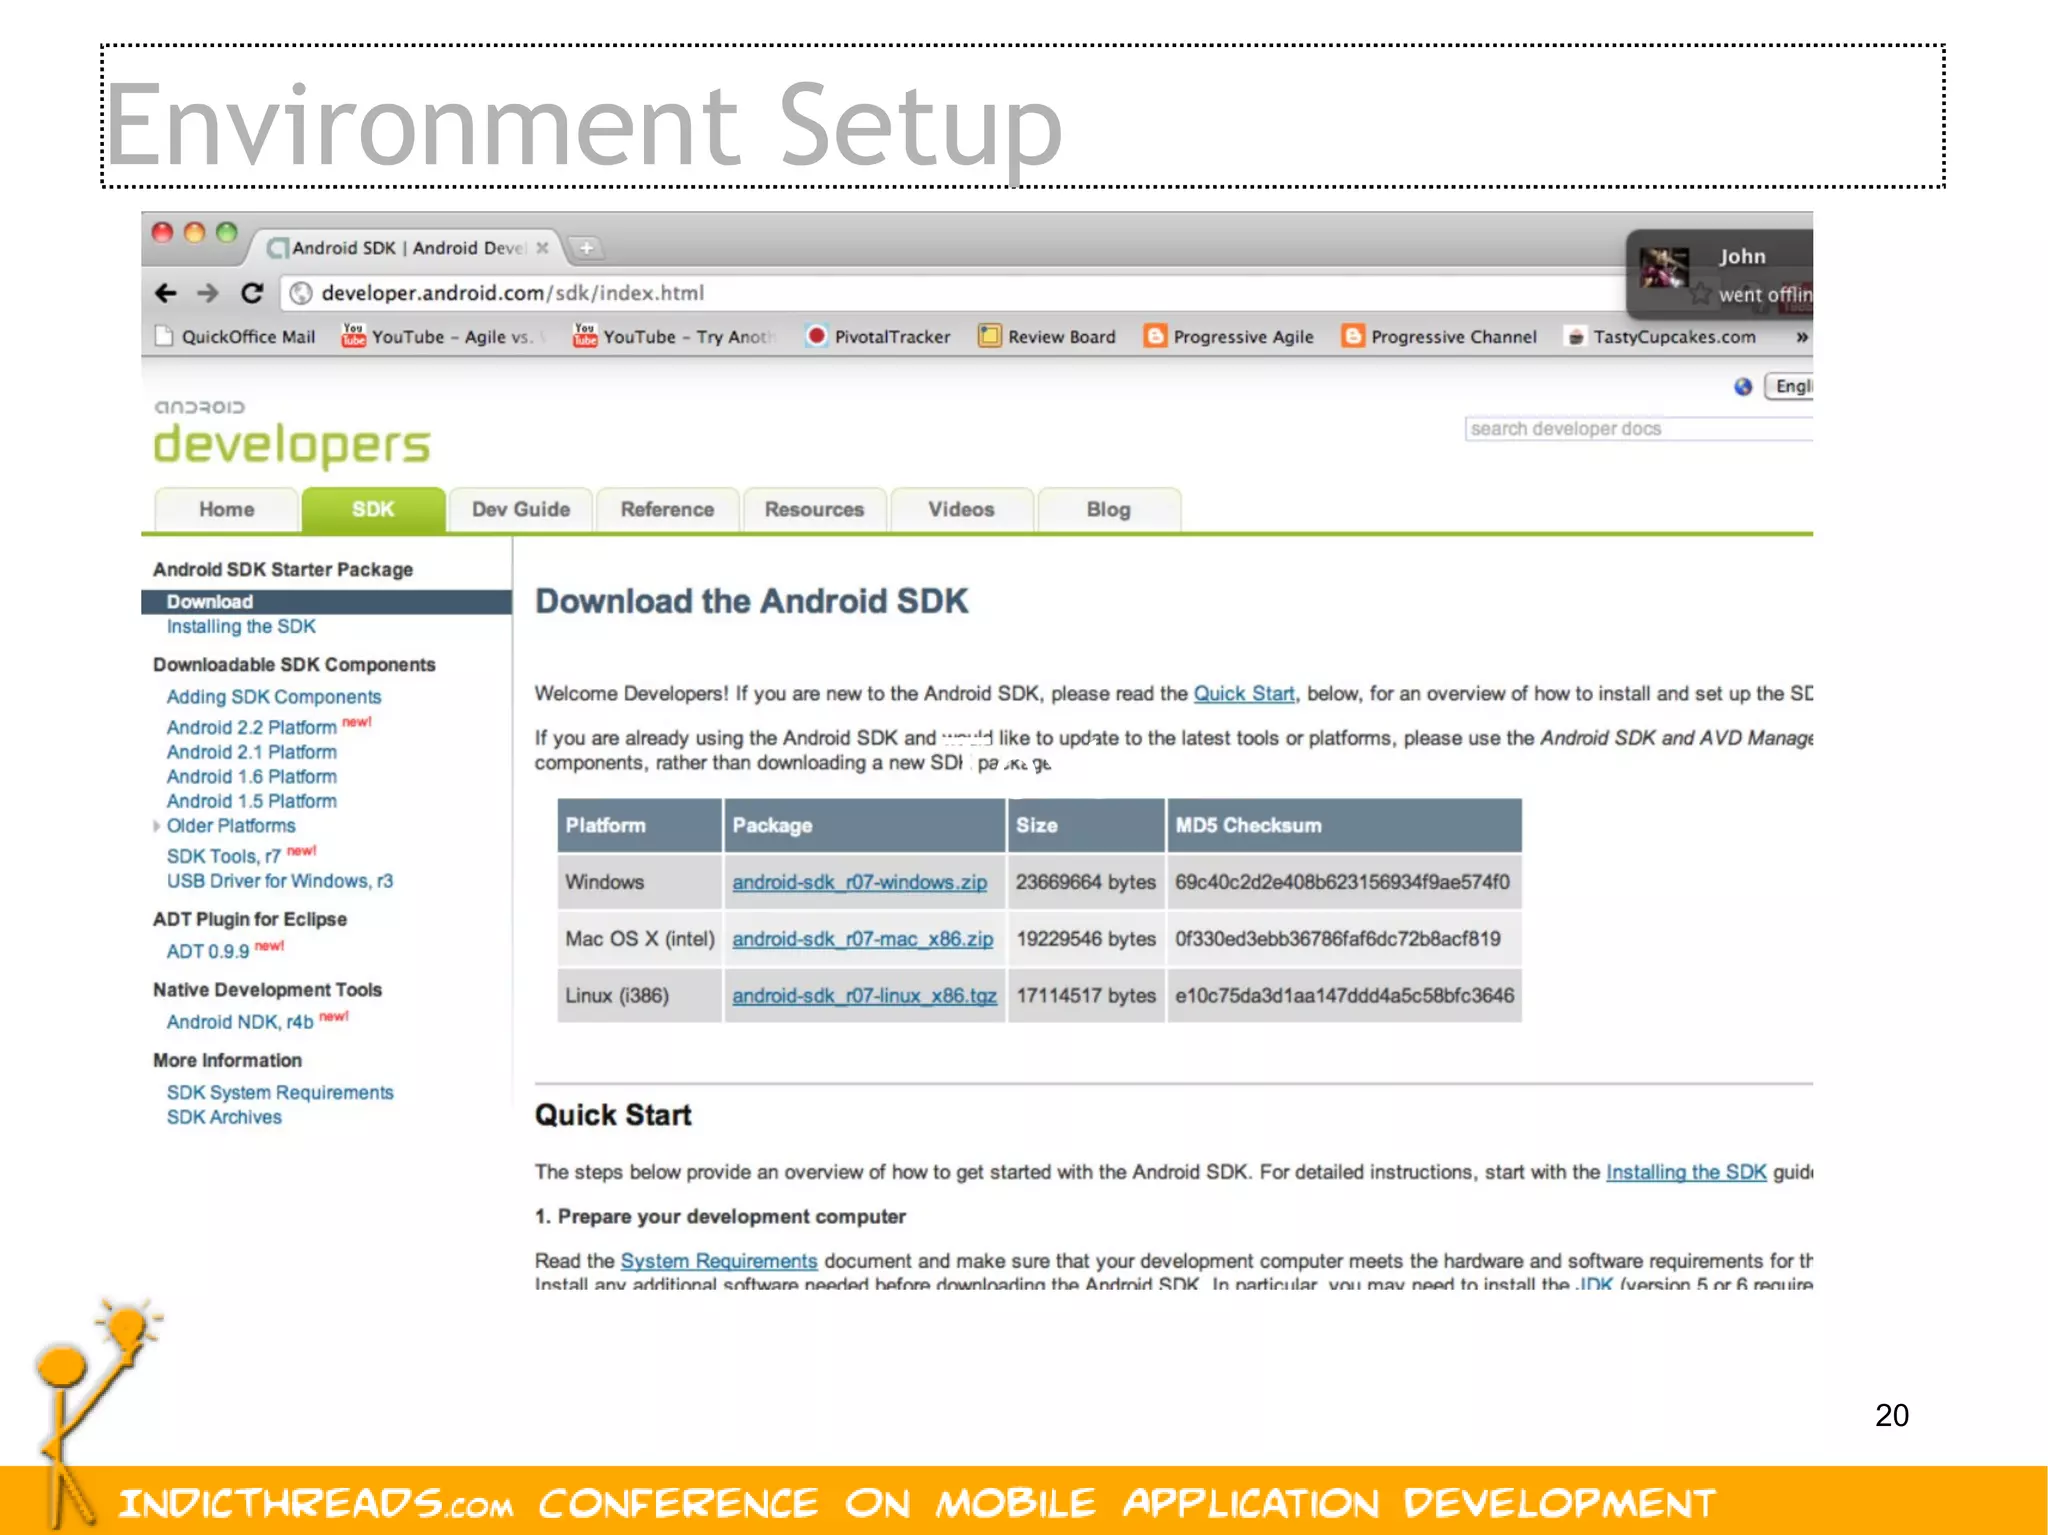Image resolution: width=2048 pixels, height=1535 pixels.
Task: Select Download in the sidebar
Action: click(x=326, y=602)
